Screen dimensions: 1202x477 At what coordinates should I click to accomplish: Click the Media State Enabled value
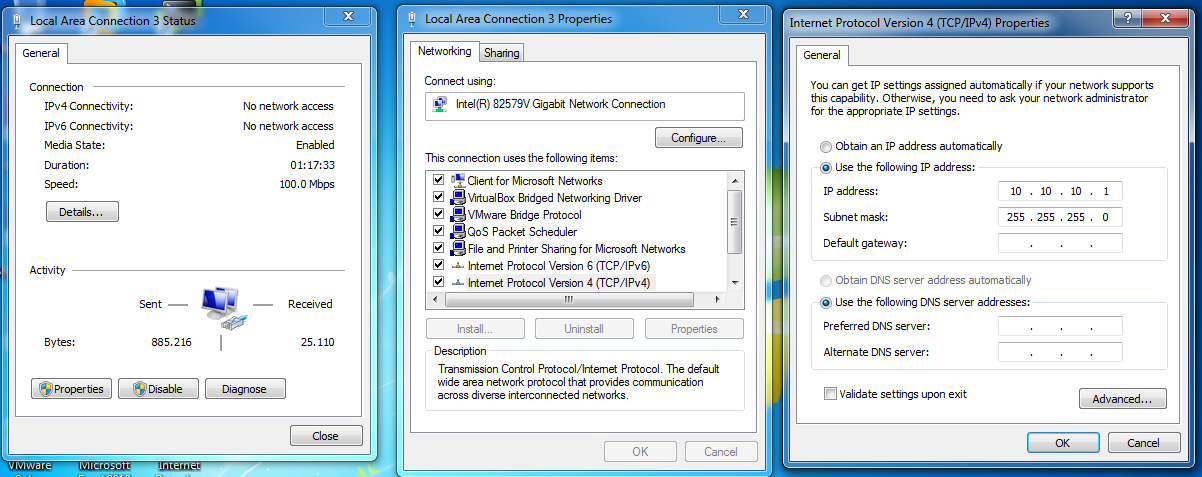[x=315, y=145]
